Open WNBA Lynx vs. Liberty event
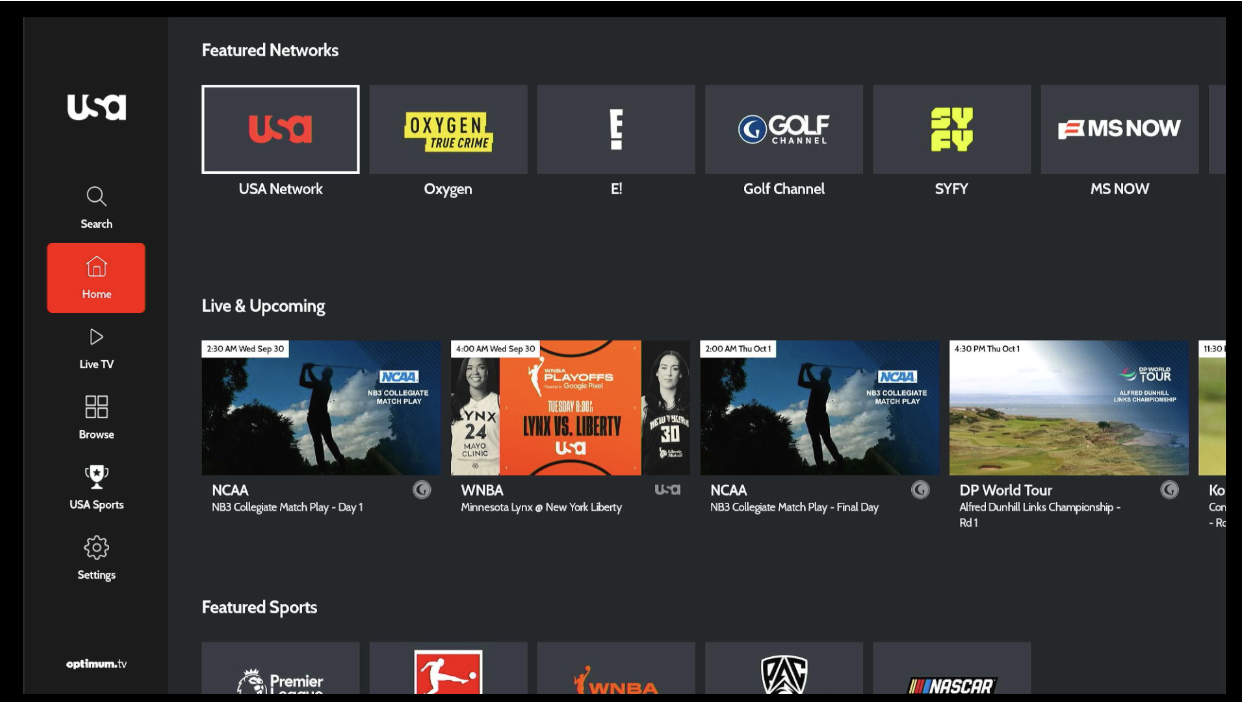 [x=570, y=408]
